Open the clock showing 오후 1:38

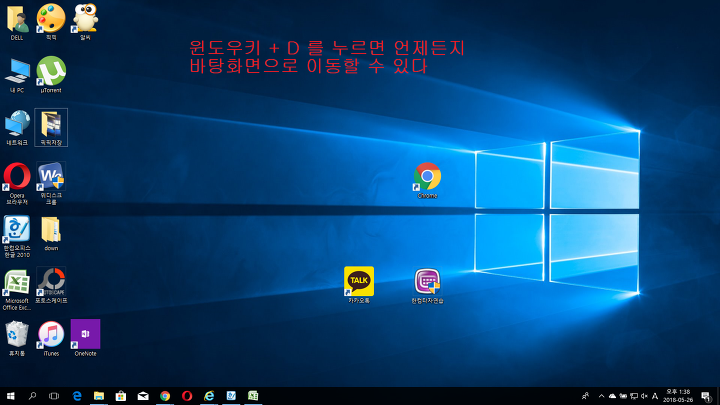pyautogui.click(x=678, y=396)
